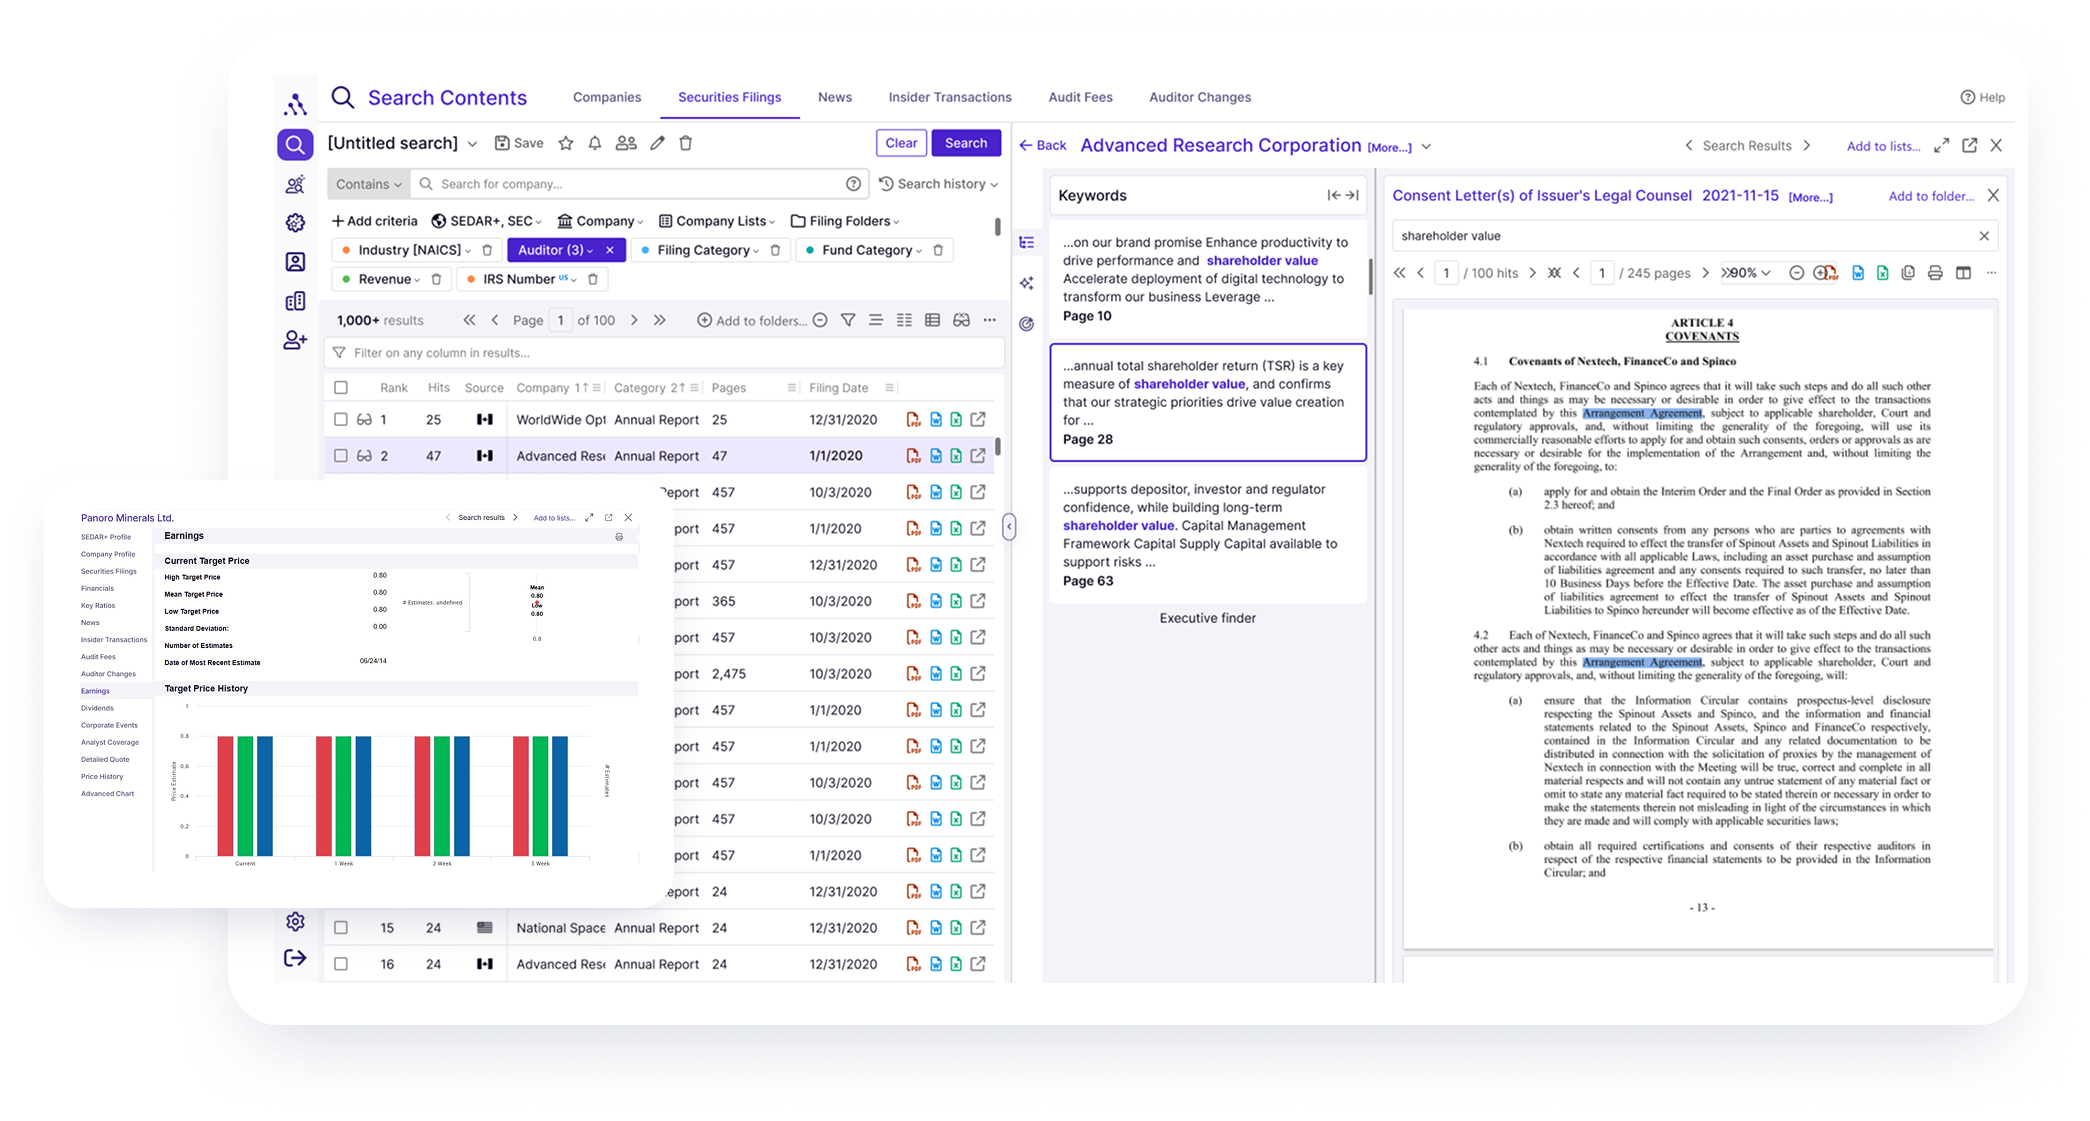Check the row 16 Advanced Research checkbox
The width and height of the screenshot is (2090, 1121).
[x=341, y=964]
